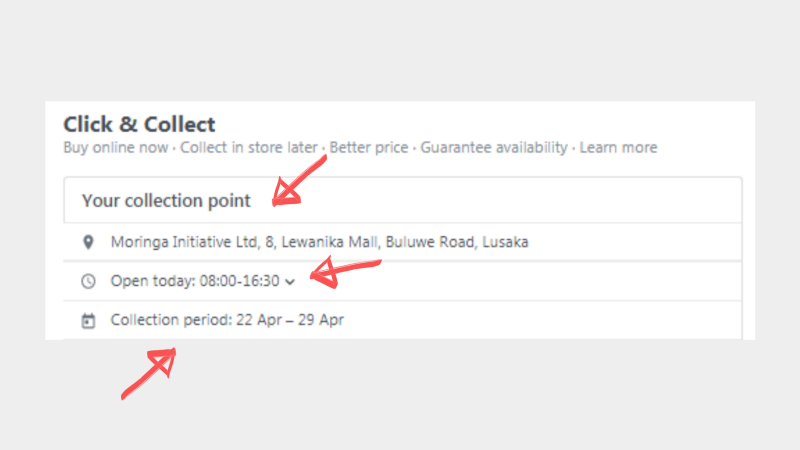Click the red arrow pointing at Collection period

pyautogui.click(x=150, y=372)
